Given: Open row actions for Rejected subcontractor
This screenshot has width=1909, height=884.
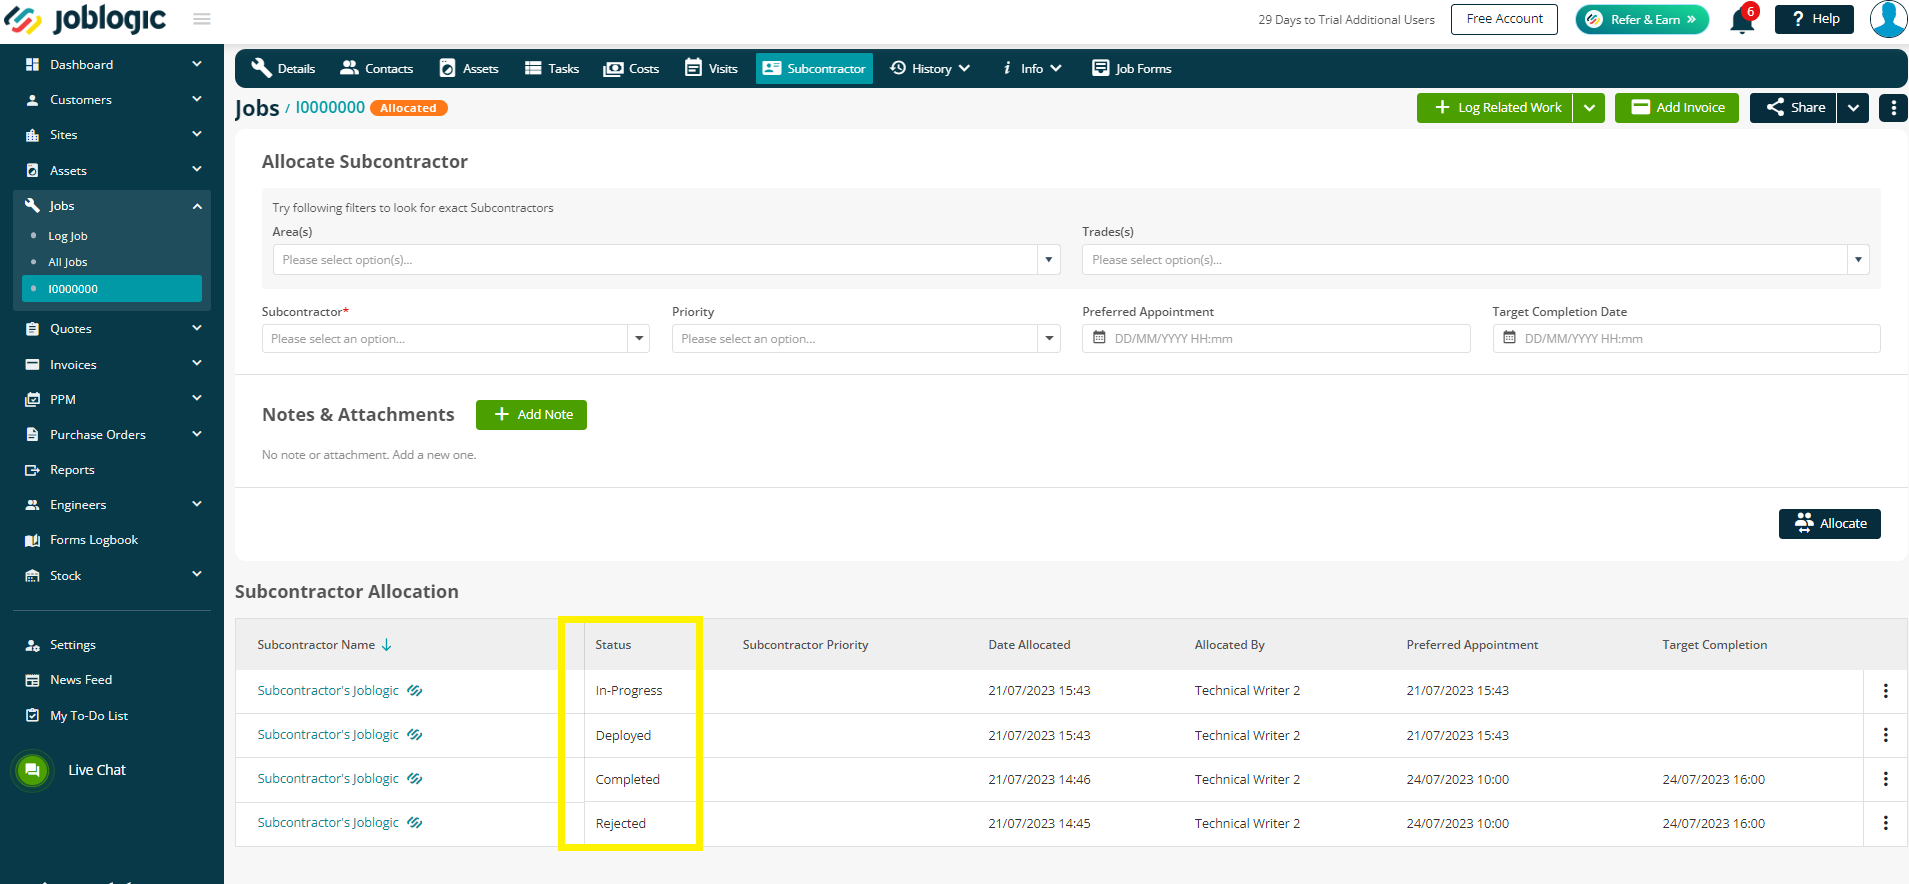Looking at the screenshot, I should point(1885,823).
